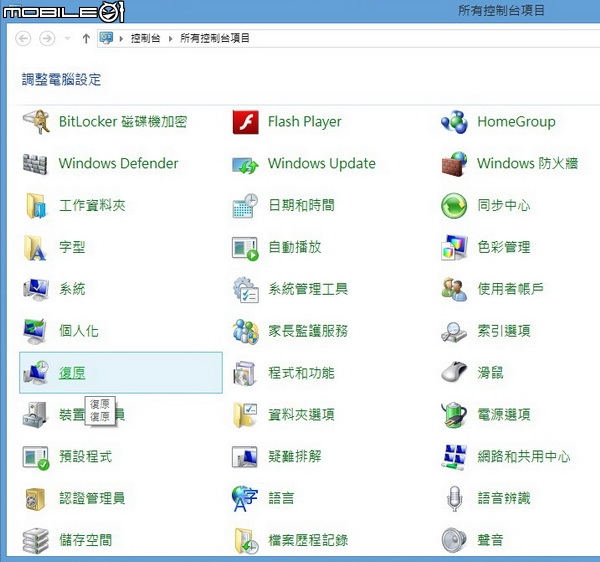Click the 復原 link text
600x562 pixels.
(x=72, y=373)
